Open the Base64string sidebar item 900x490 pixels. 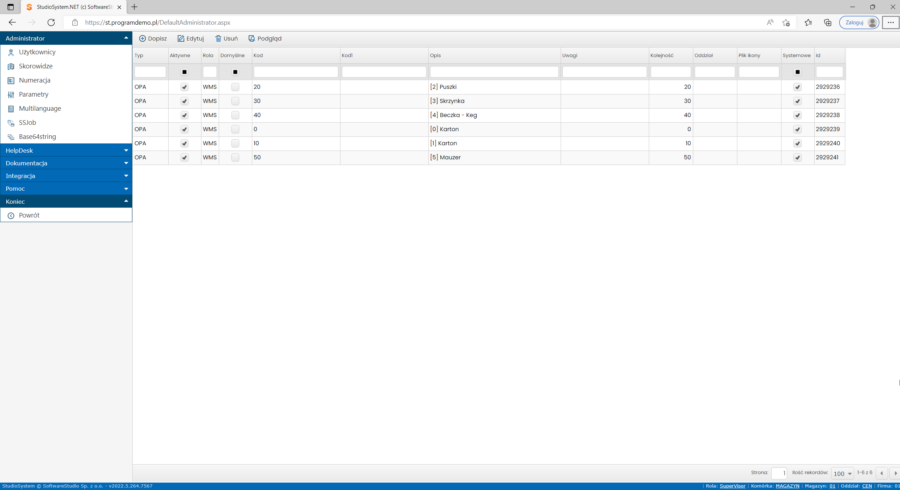click(37, 137)
